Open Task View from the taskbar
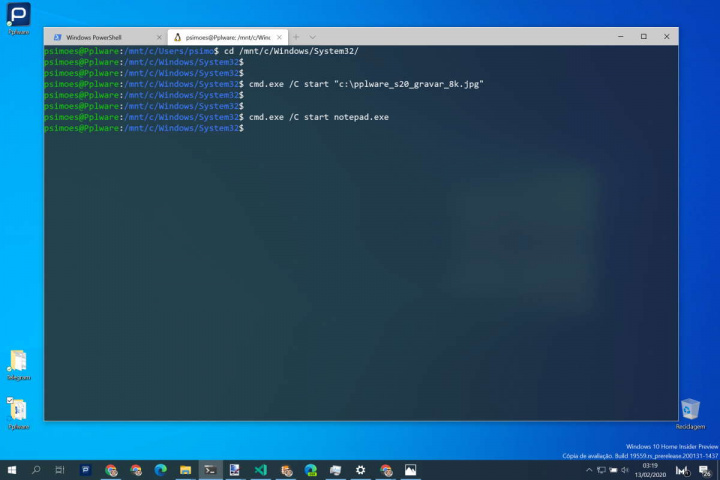This screenshot has height=480, width=720. 61,470
